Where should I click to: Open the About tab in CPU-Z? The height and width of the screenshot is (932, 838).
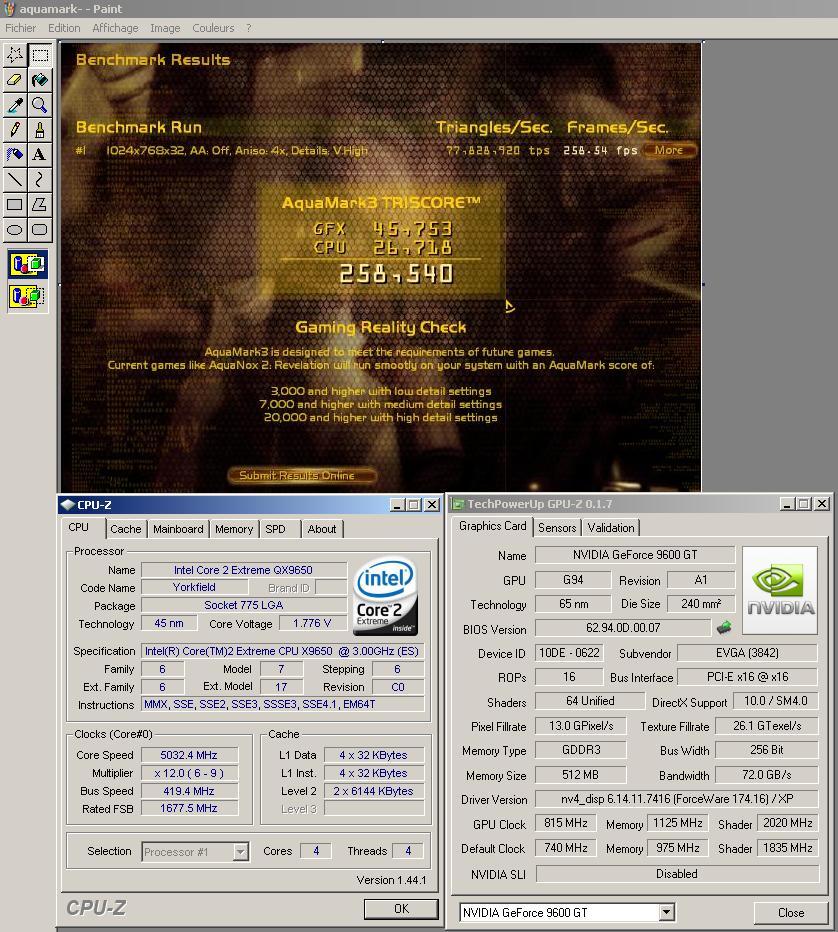[x=322, y=529]
